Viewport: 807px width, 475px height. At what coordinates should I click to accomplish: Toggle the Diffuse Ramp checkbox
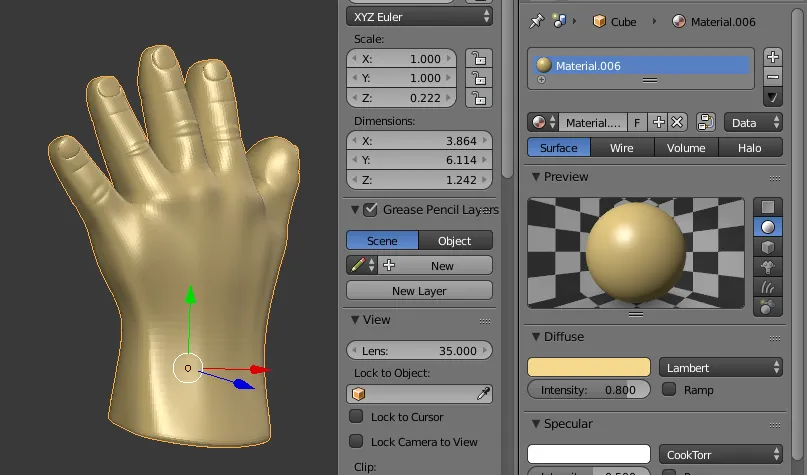[x=669, y=390]
